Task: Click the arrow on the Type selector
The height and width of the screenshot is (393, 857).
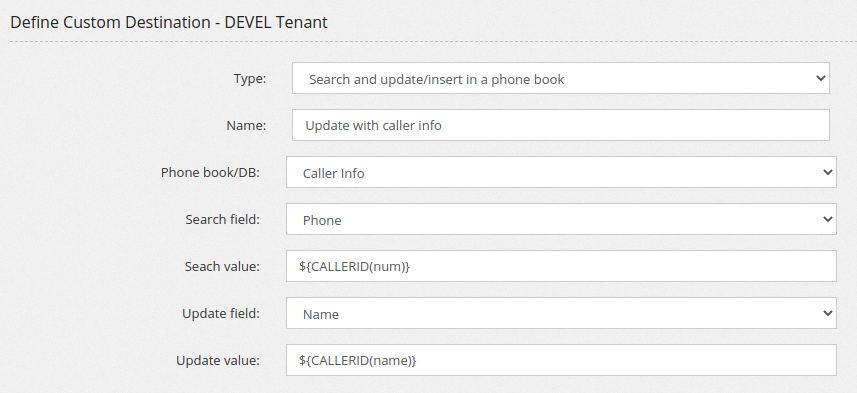Action: point(820,78)
